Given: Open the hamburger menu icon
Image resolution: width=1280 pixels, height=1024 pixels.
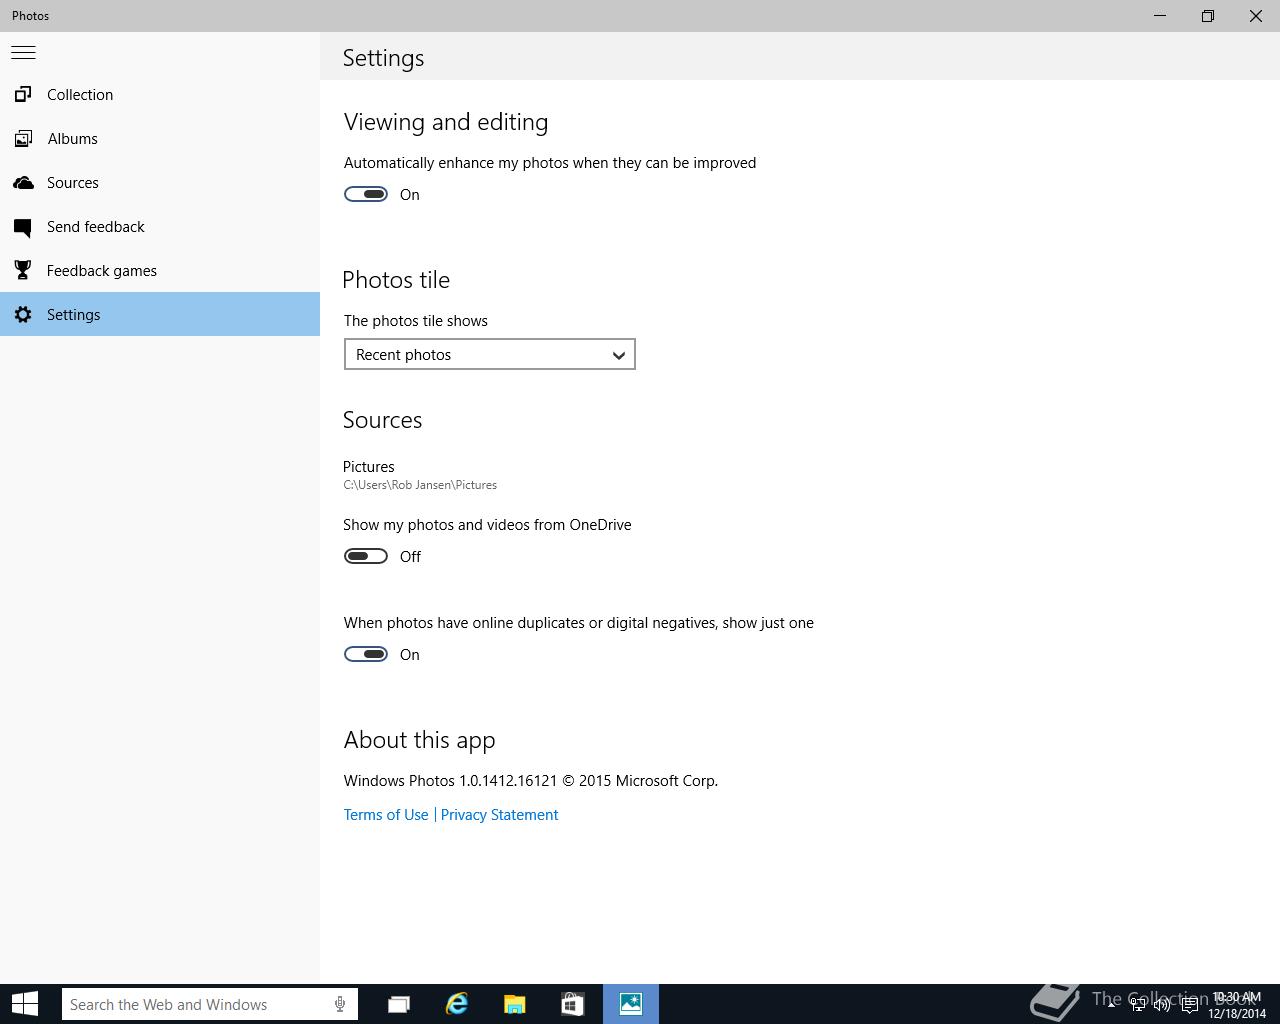Looking at the screenshot, I should click(23, 52).
